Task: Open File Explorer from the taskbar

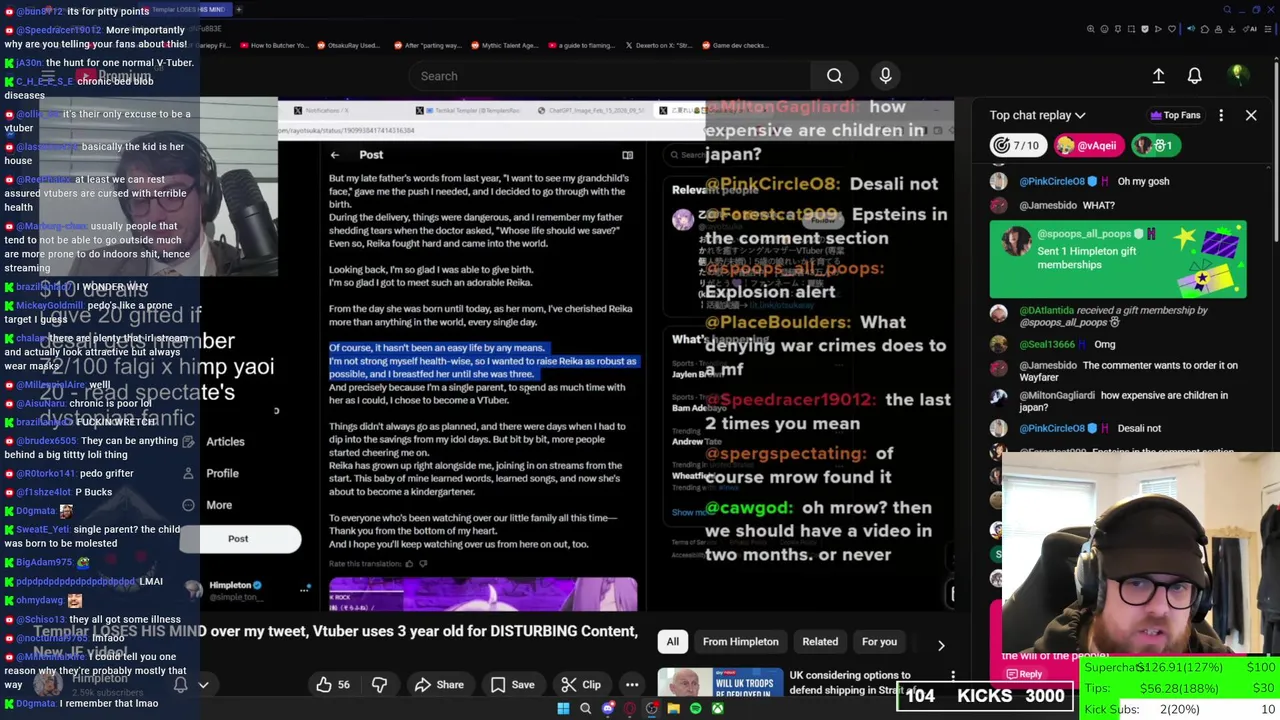Action: tap(673, 709)
